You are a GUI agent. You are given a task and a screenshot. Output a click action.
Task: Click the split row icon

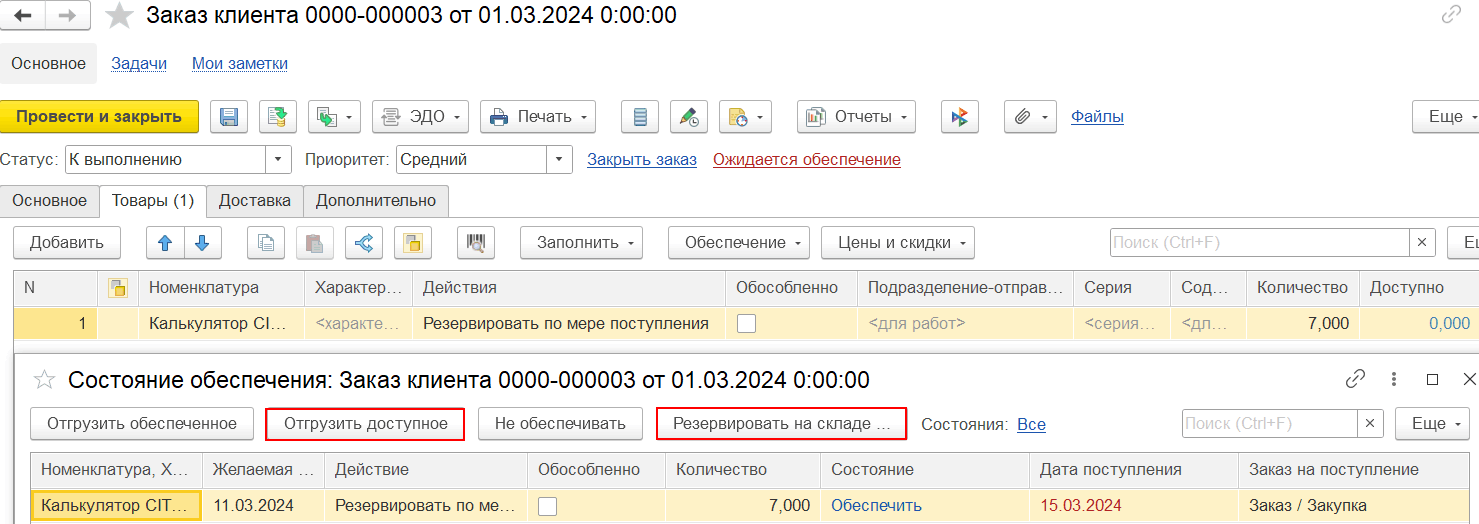point(364,242)
